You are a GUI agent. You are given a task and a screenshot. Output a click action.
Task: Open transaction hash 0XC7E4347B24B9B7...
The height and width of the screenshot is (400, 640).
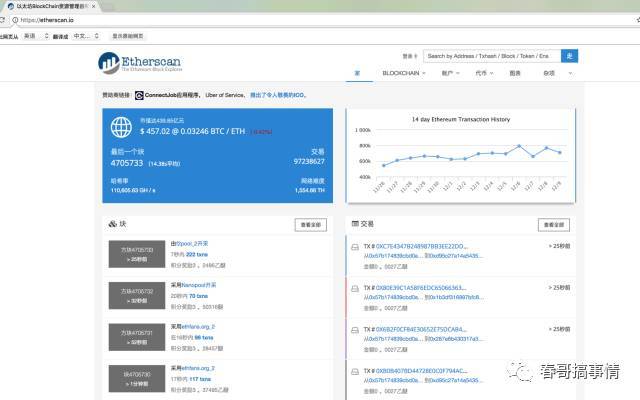(x=422, y=247)
